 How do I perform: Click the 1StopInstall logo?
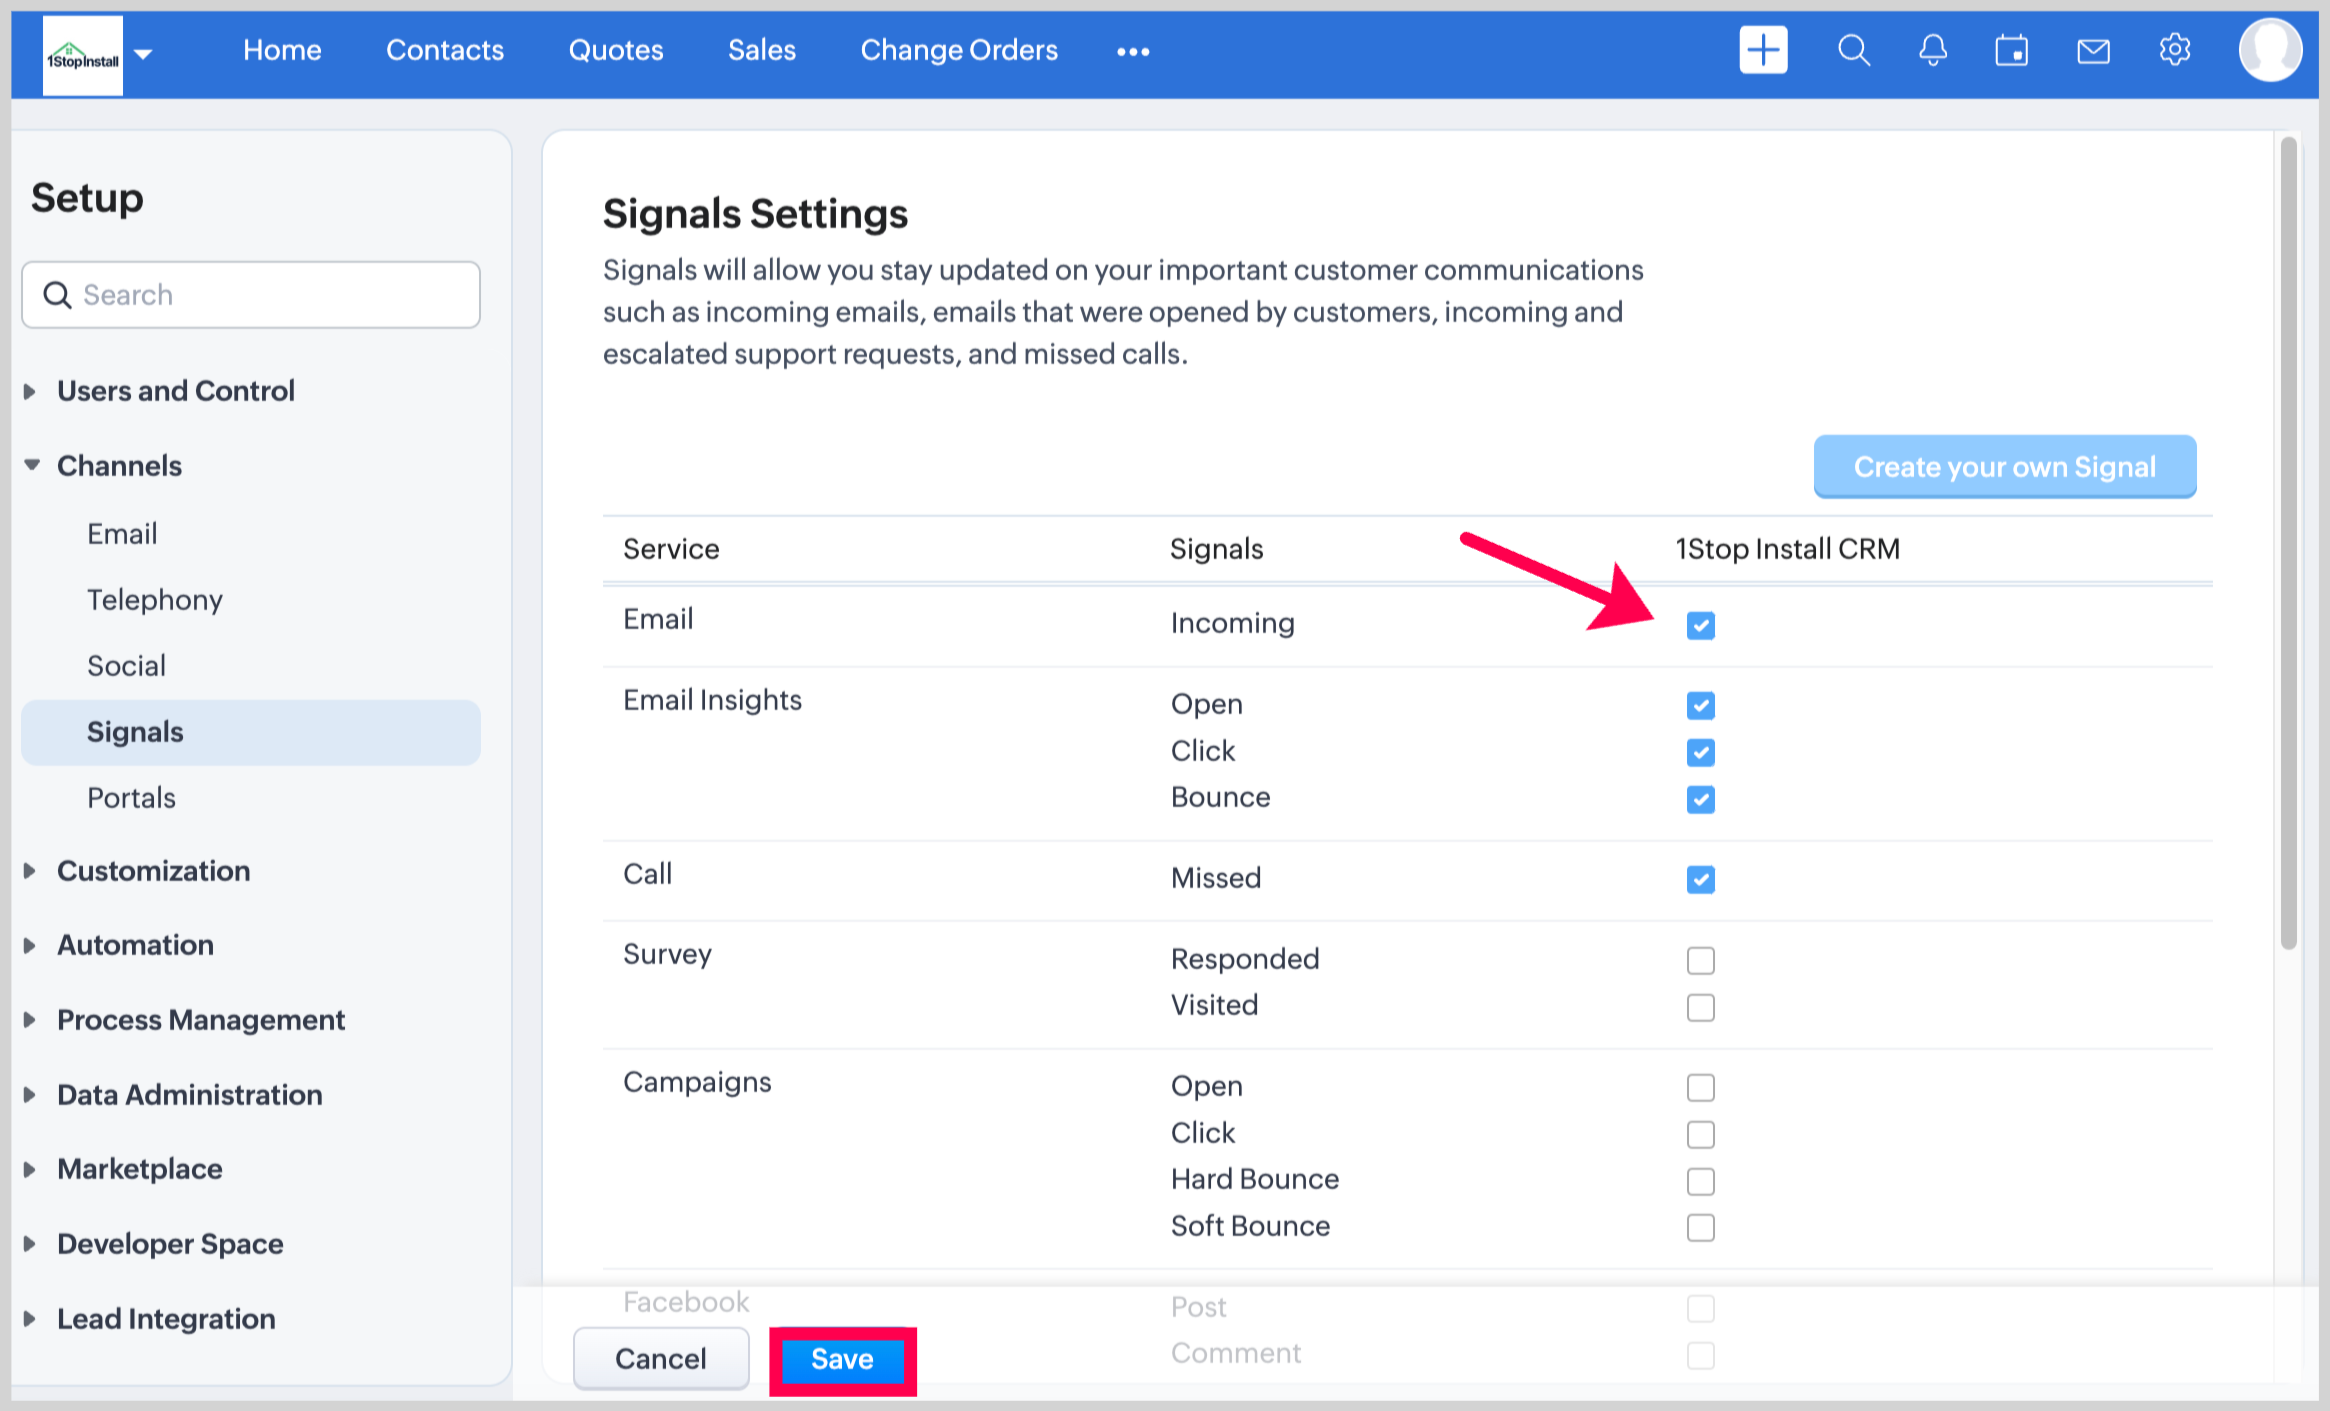click(x=83, y=56)
